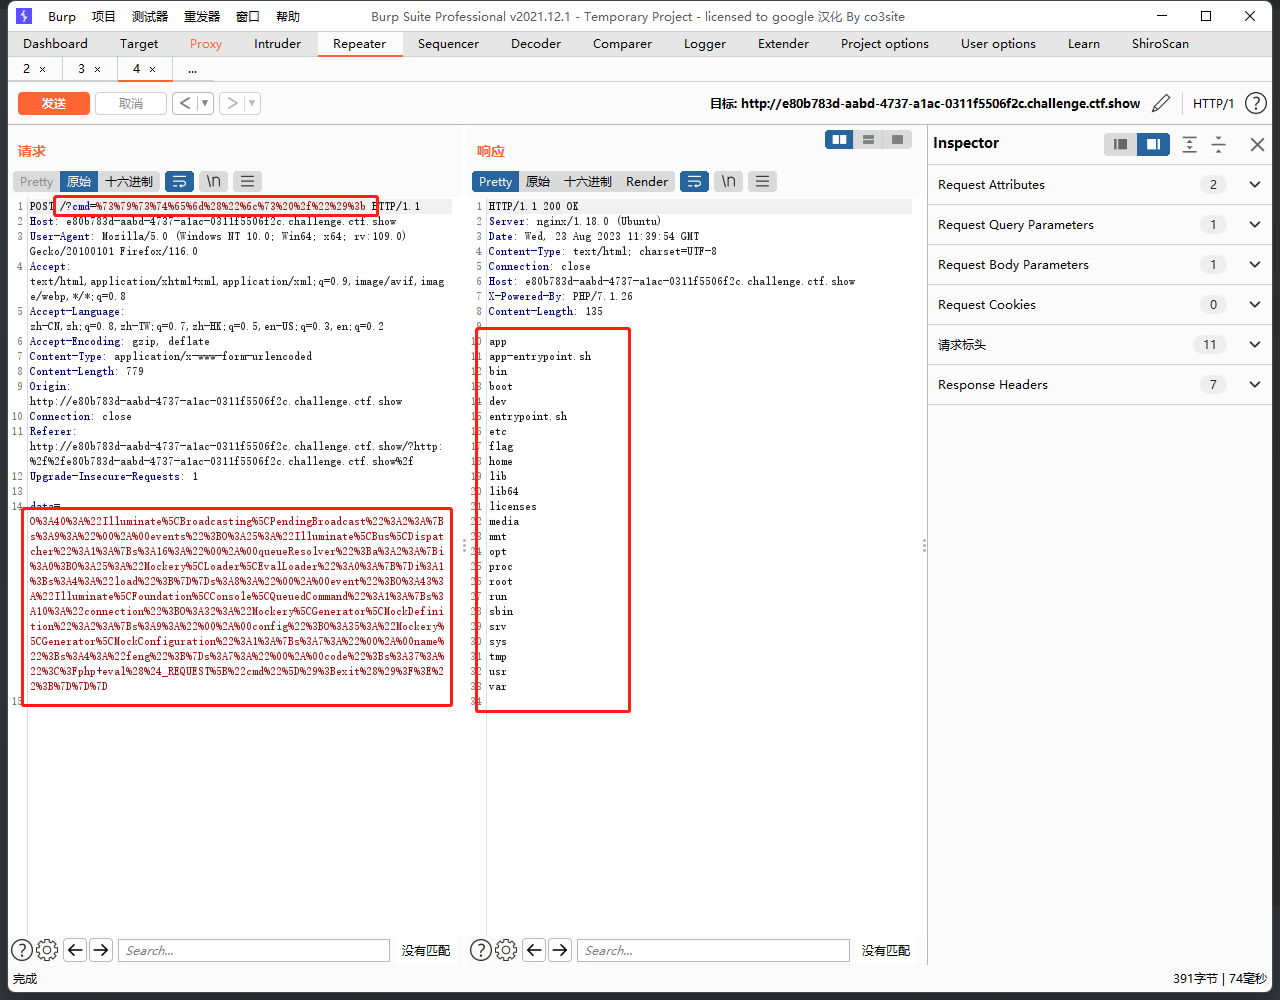The height and width of the screenshot is (1000, 1280).
Task: Jump to next request search match
Action: (x=101, y=950)
